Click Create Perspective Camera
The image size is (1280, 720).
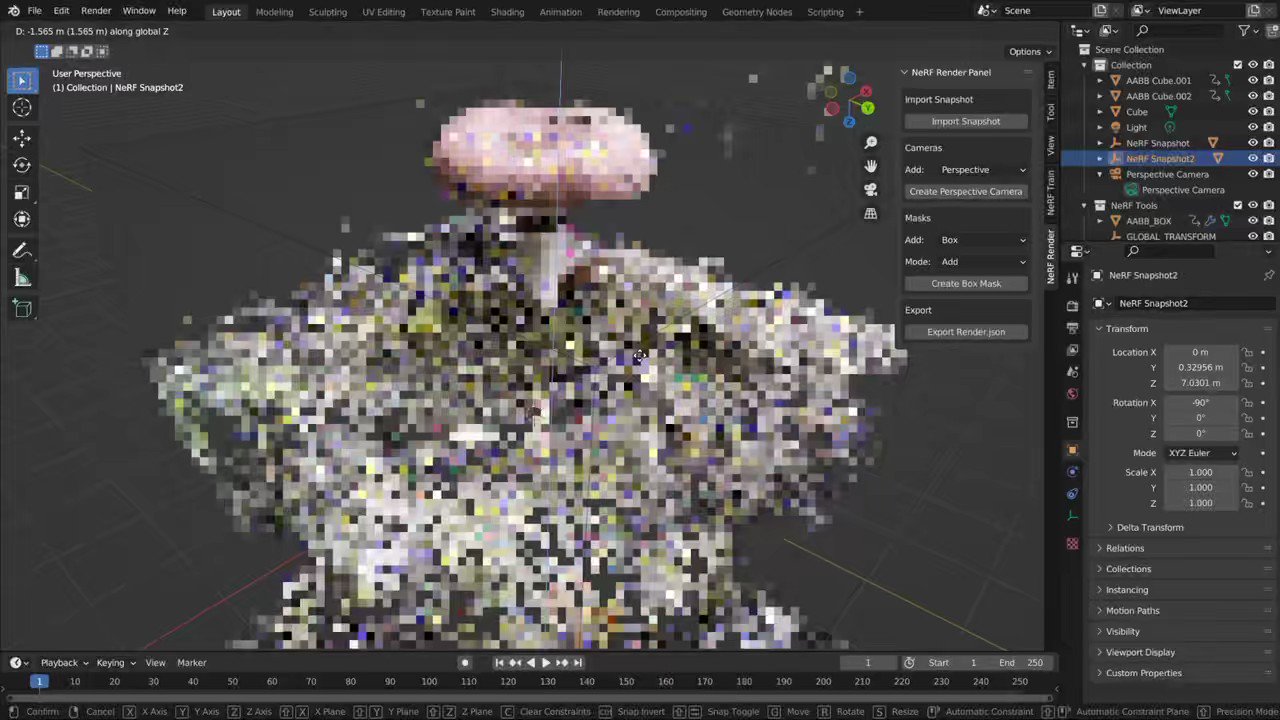pyautogui.click(x=965, y=191)
